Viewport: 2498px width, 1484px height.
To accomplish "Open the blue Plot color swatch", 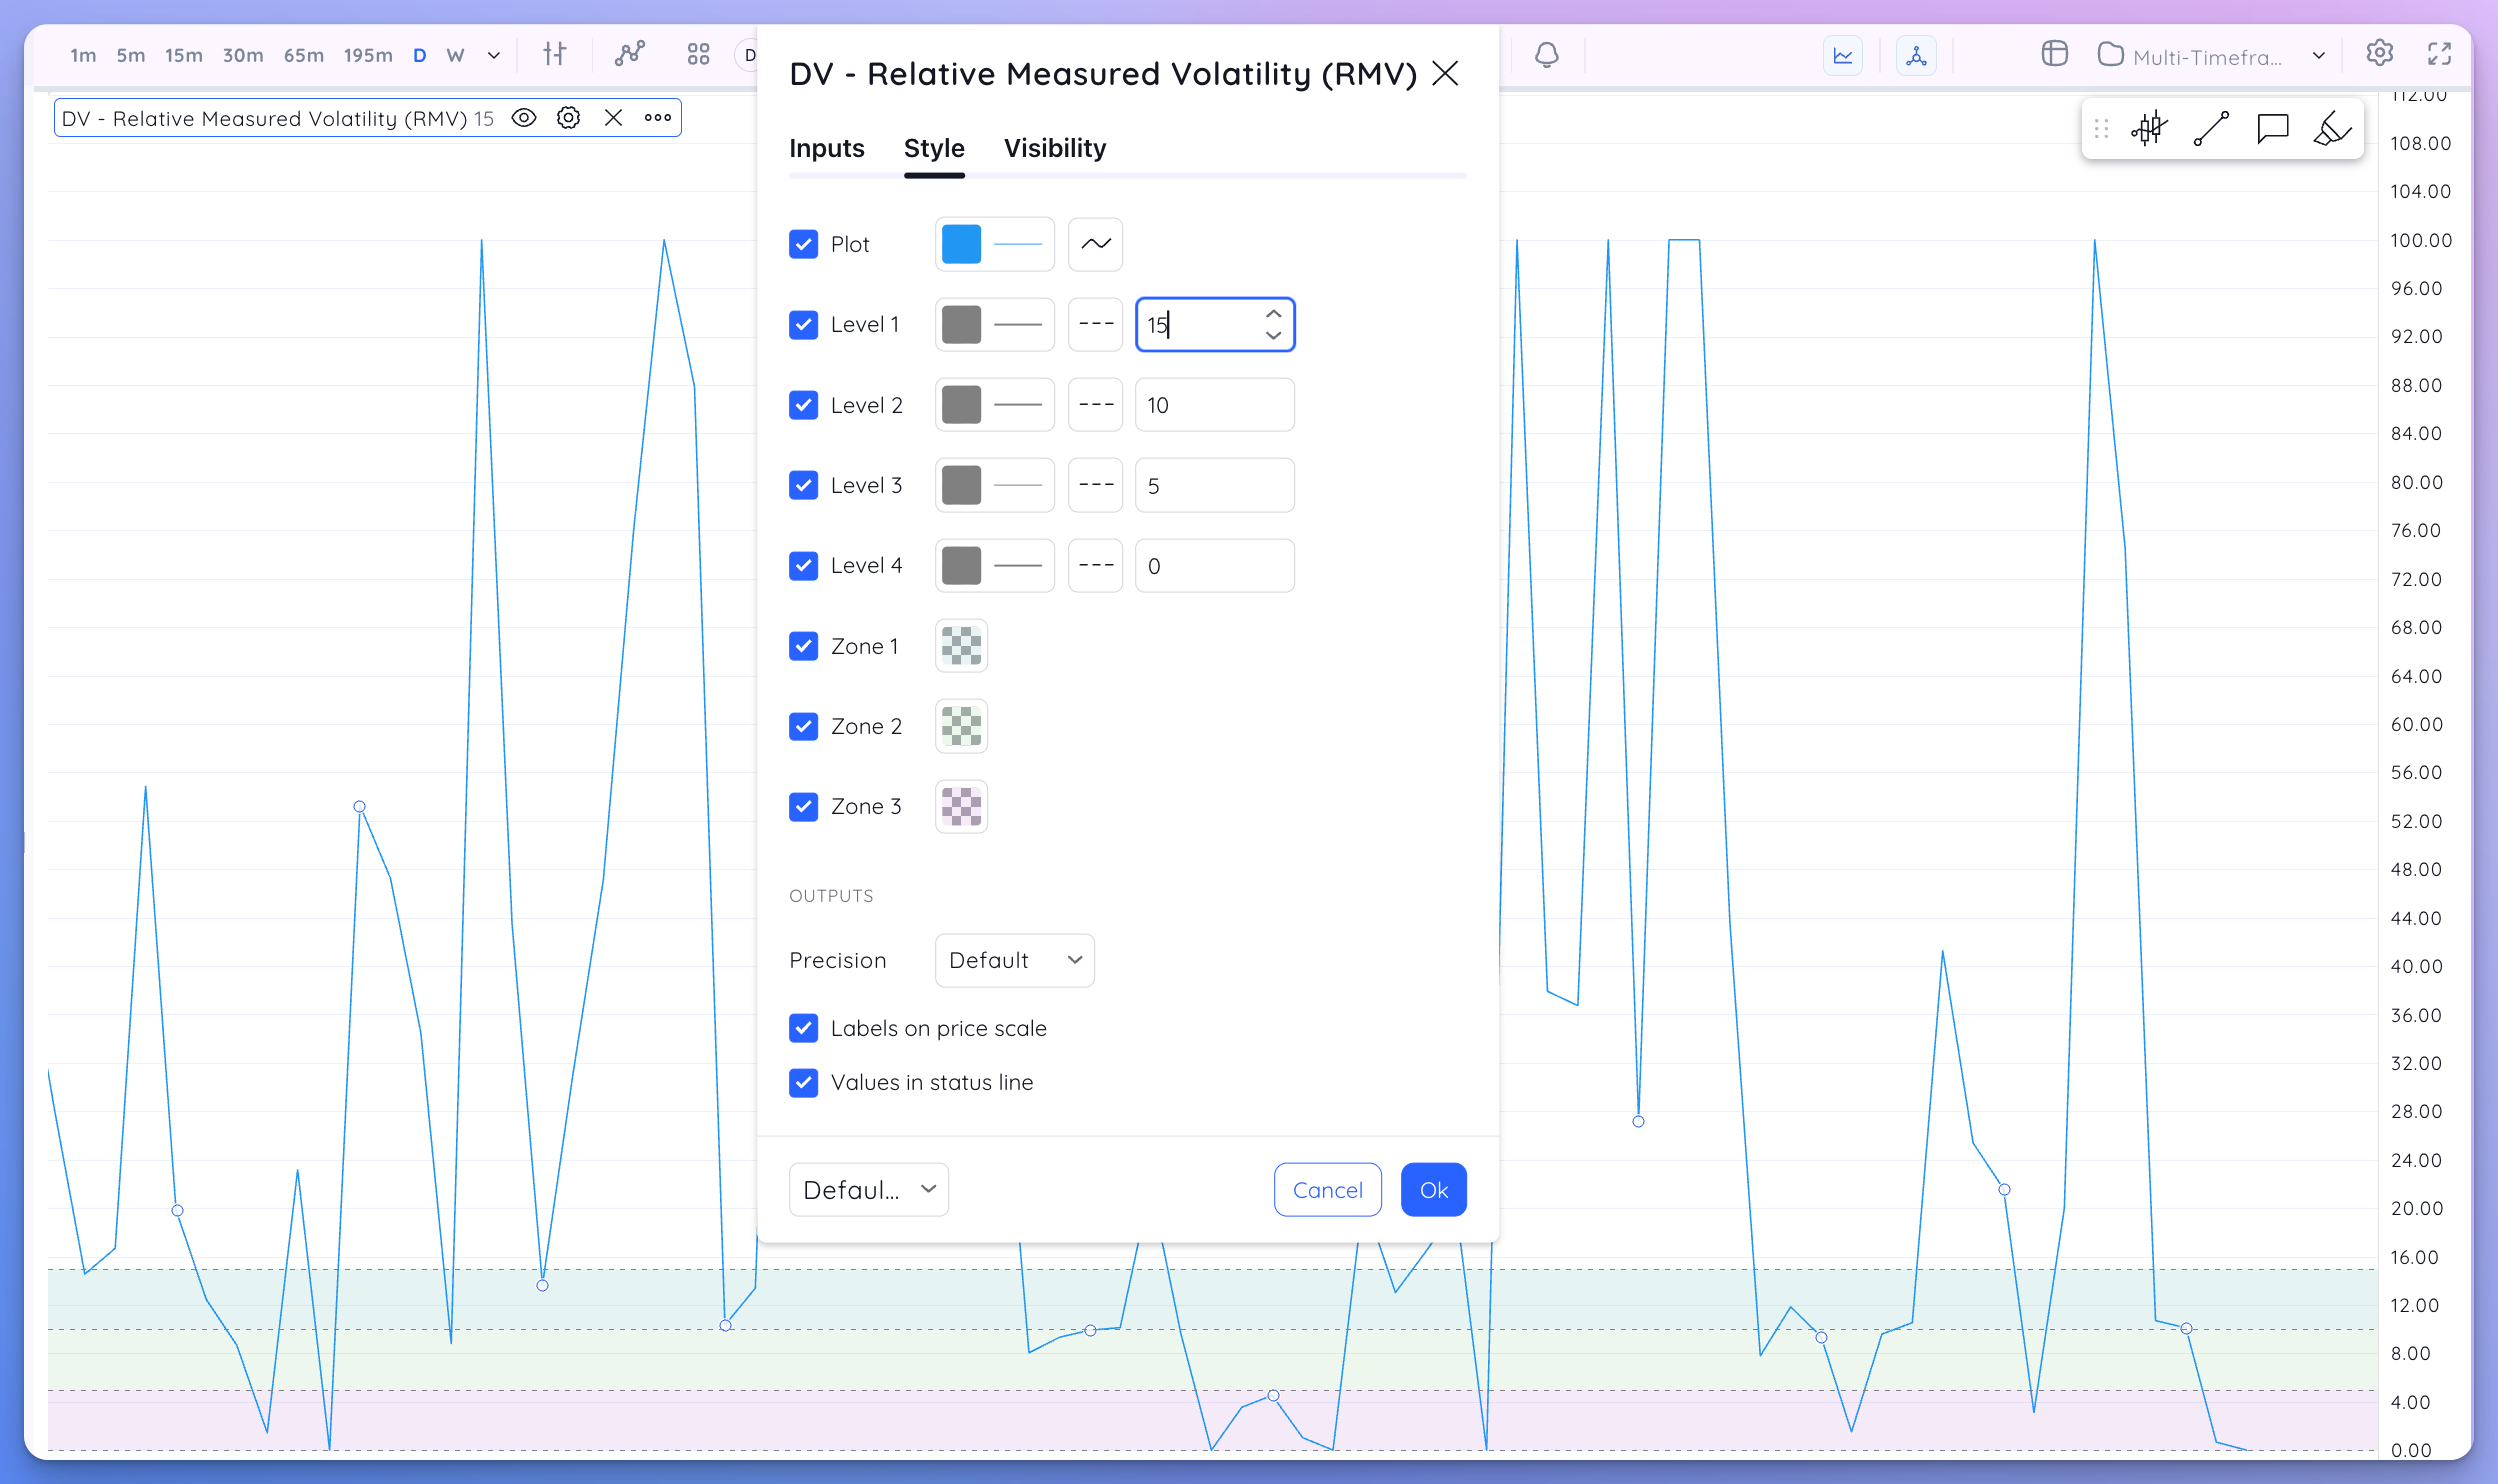I will pos(961,244).
